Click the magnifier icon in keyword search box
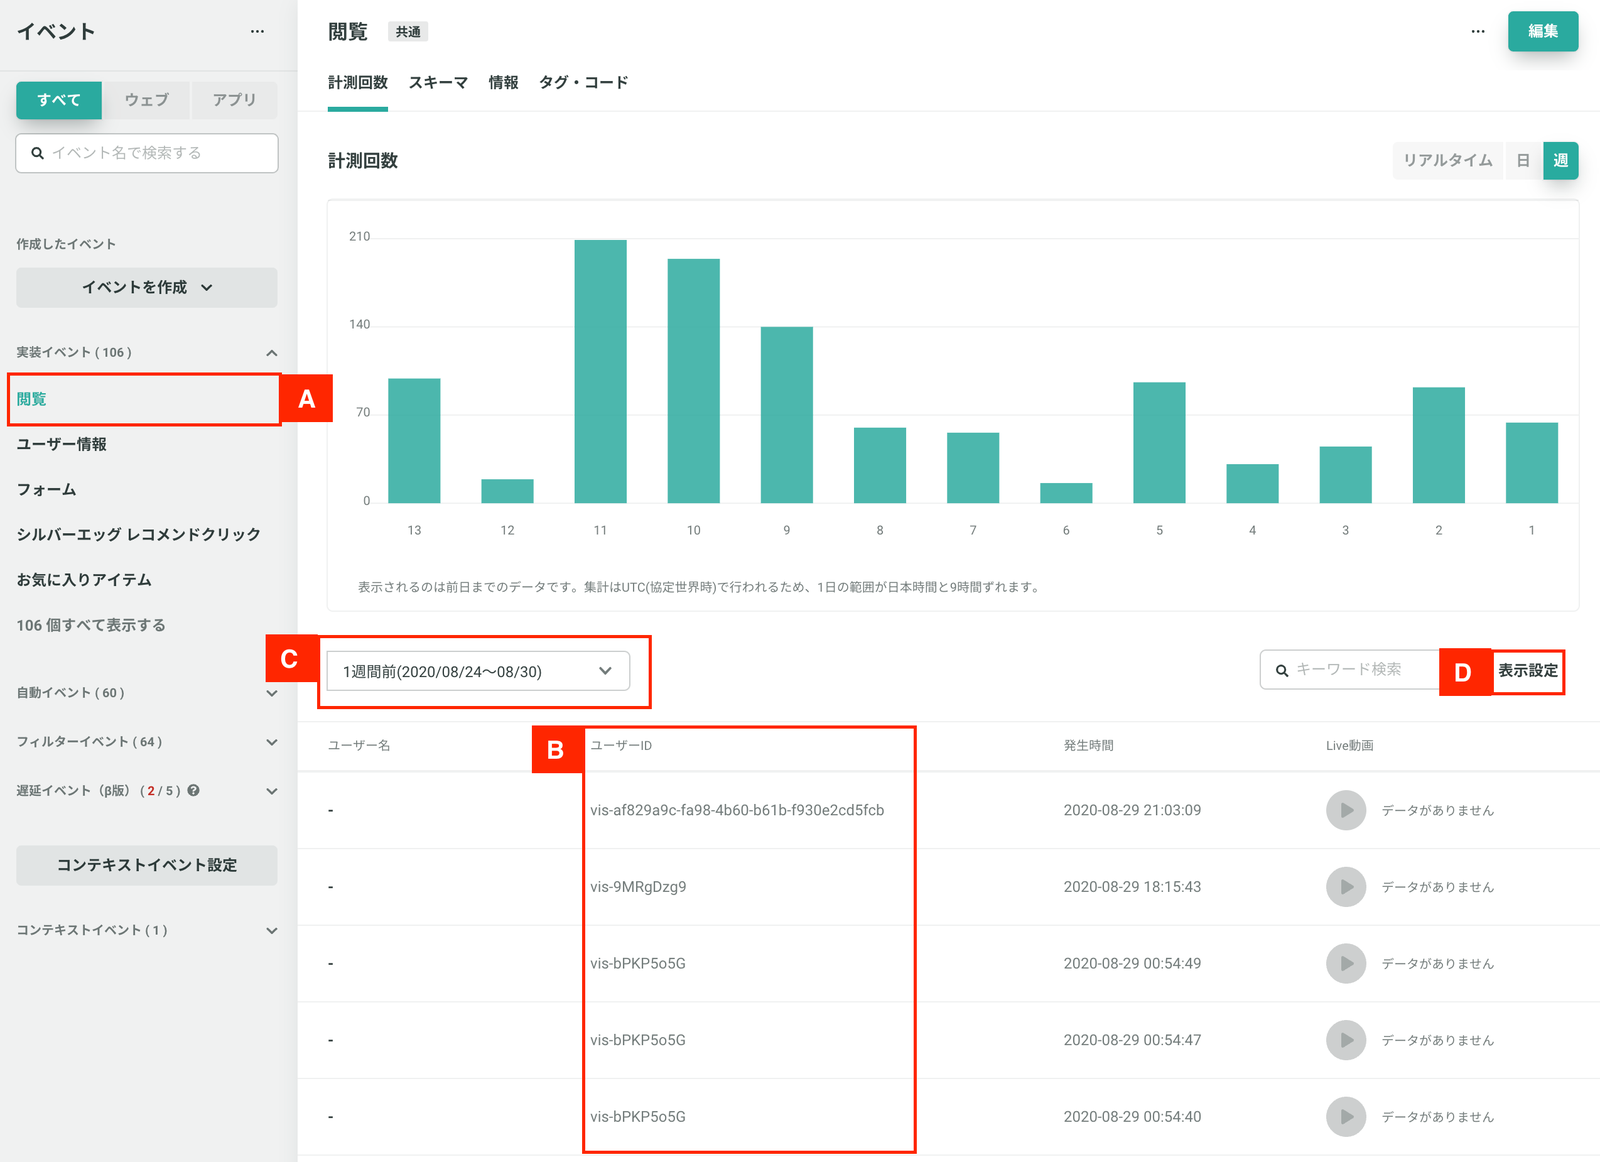Image resolution: width=1600 pixels, height=1162 pixels. tap(1282, 670)
